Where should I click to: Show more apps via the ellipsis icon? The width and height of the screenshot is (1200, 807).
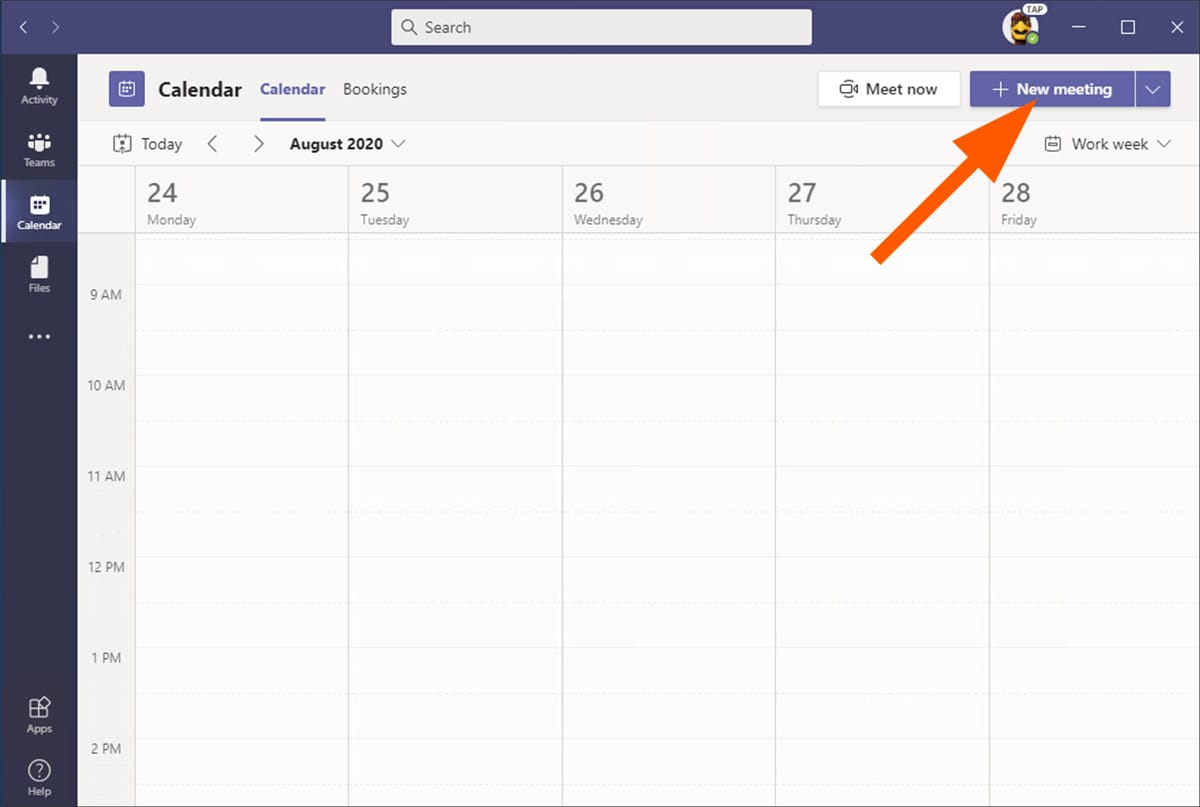click(x=39, y=337)
